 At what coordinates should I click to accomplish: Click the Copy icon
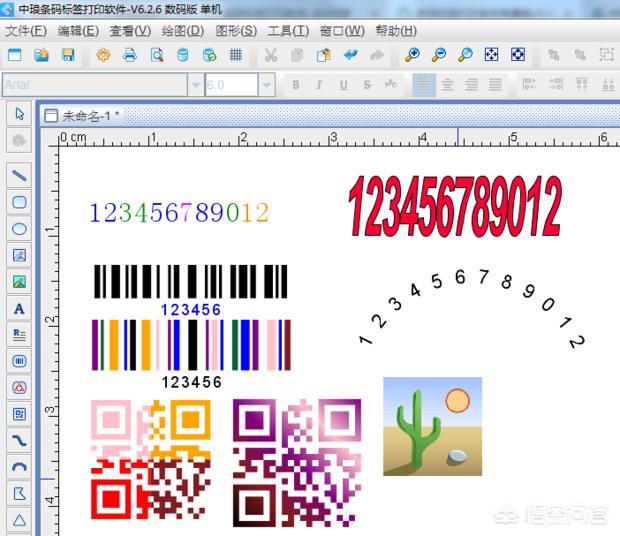(297, 55)
